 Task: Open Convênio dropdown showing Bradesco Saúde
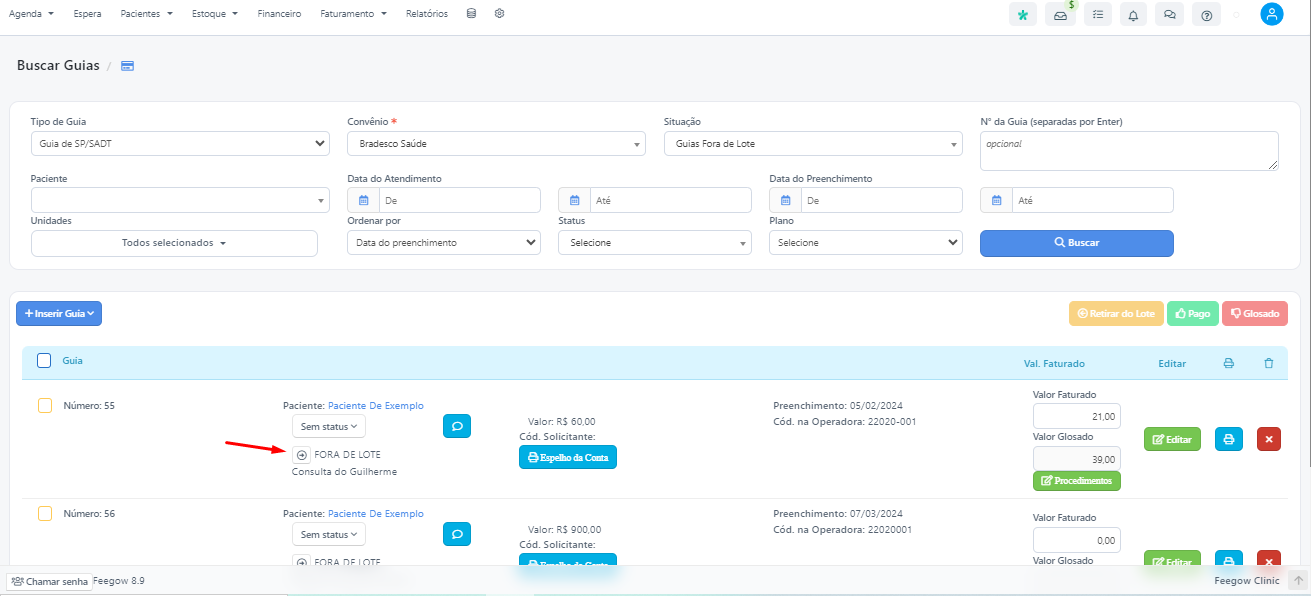pyautogui.click(x=496, y=143)
